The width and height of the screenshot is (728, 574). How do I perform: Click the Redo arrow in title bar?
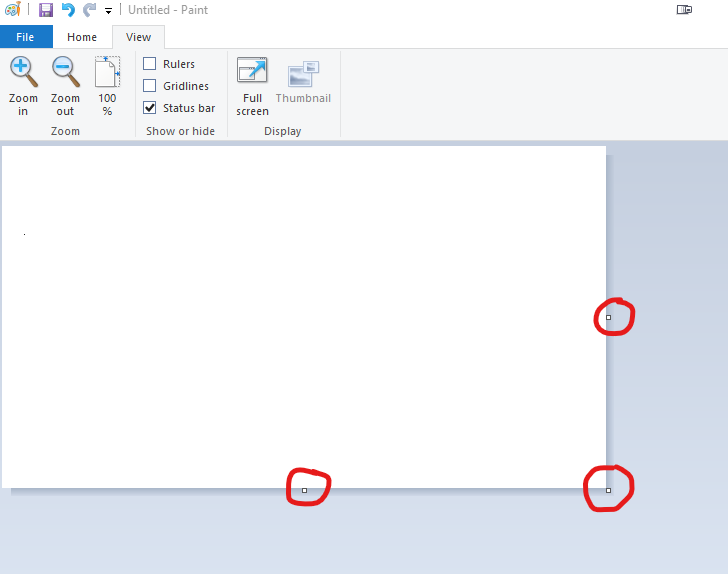coord(89,10)
